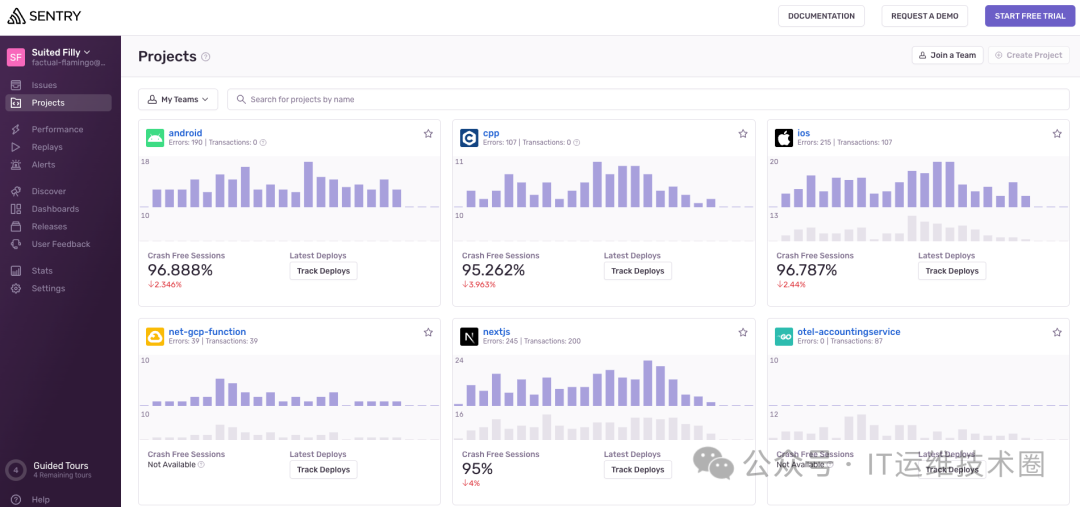
Task: Click the Alerts siren icon
Action: click(x=16, y=165)
